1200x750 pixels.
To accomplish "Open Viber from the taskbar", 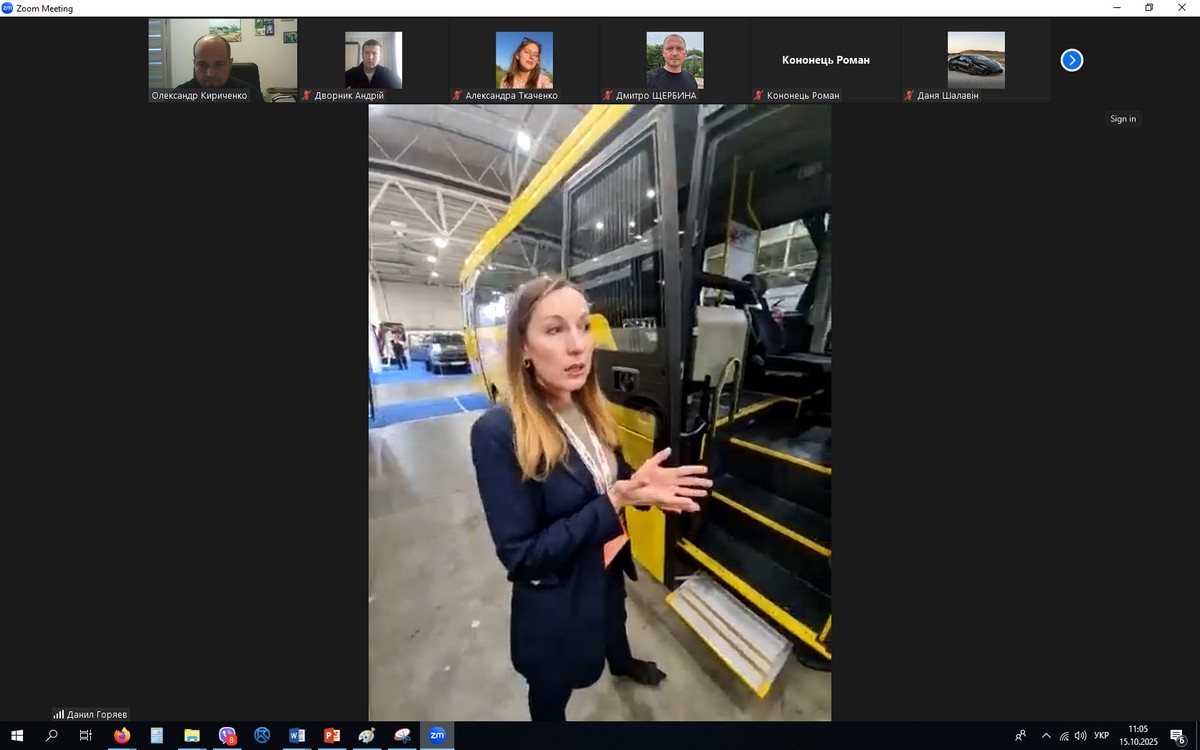I will point(227,736).
